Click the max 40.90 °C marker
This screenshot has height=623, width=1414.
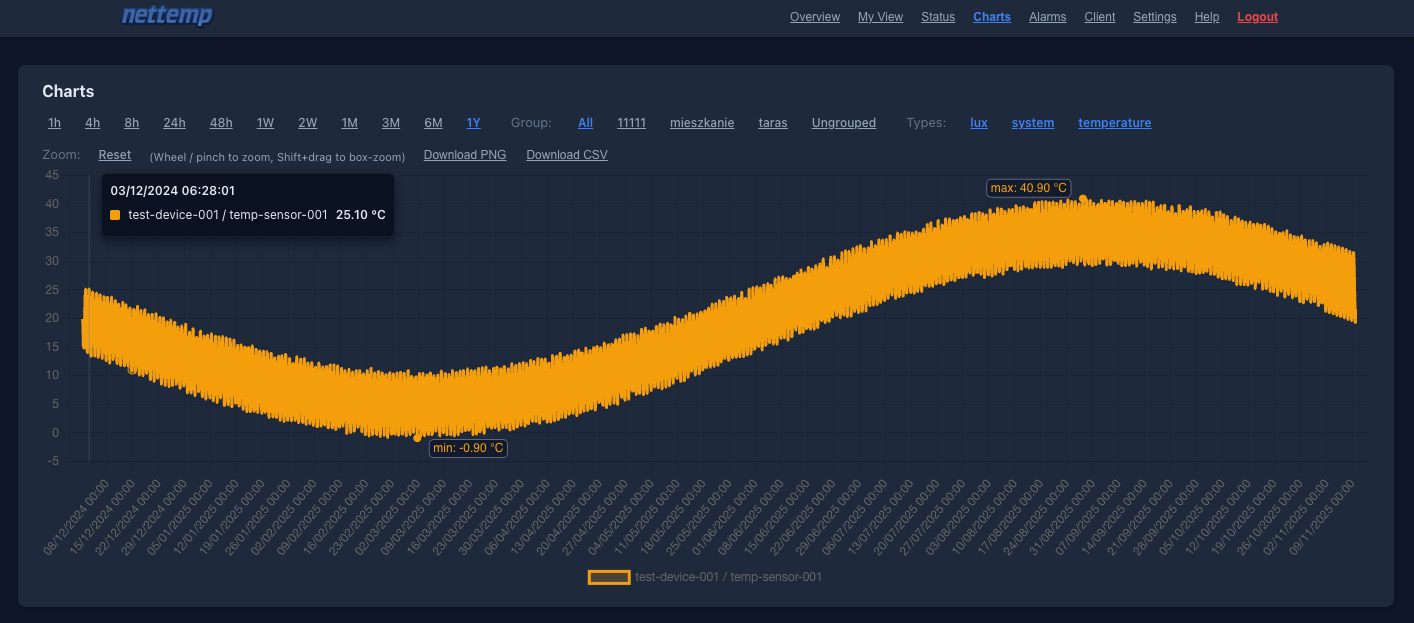click(x=1028, y=187)
